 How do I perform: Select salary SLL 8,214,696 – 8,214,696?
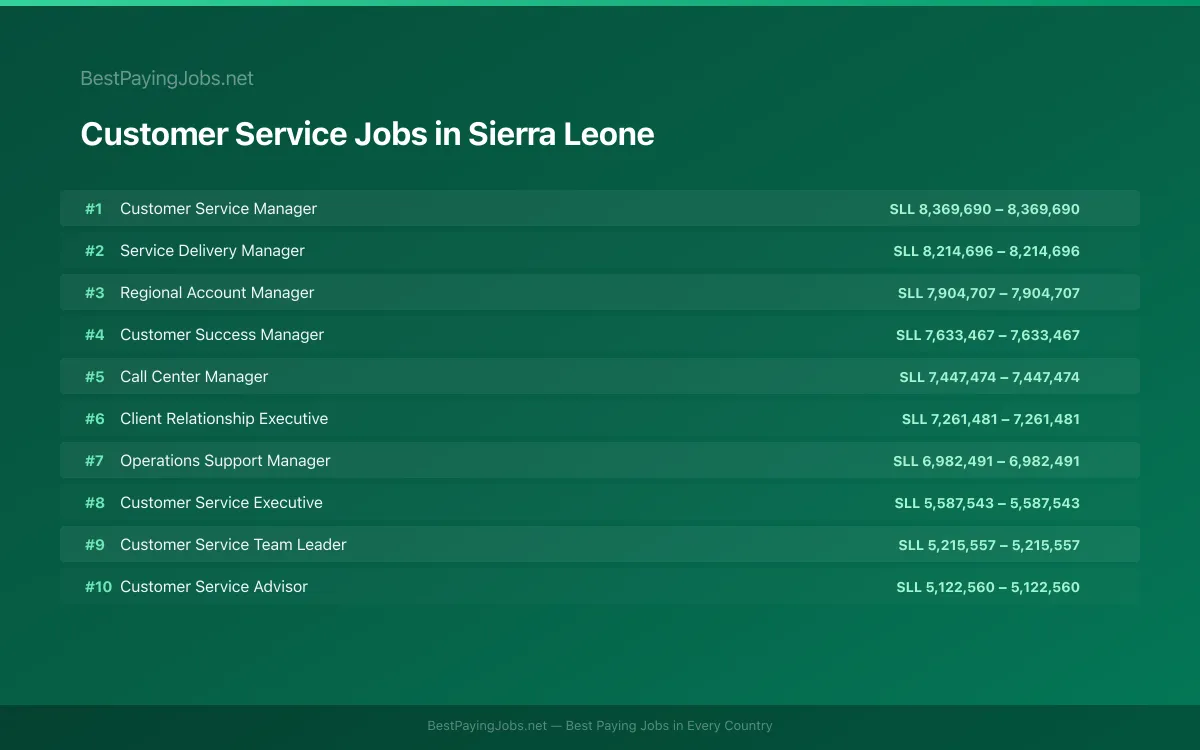click(x=987, y=251)
